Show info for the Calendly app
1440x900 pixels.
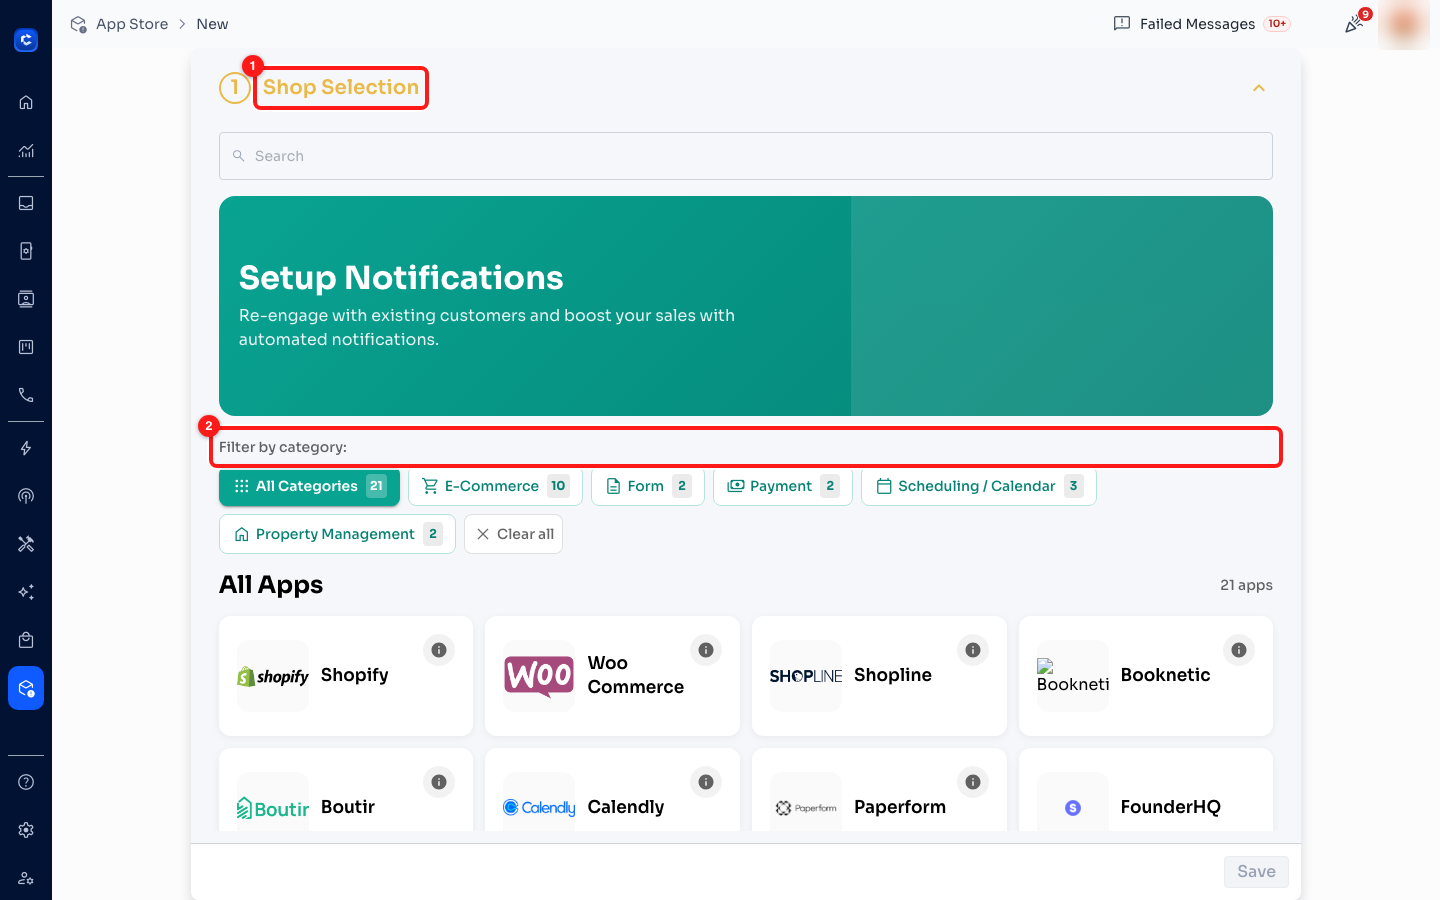[x=706, y=782]
